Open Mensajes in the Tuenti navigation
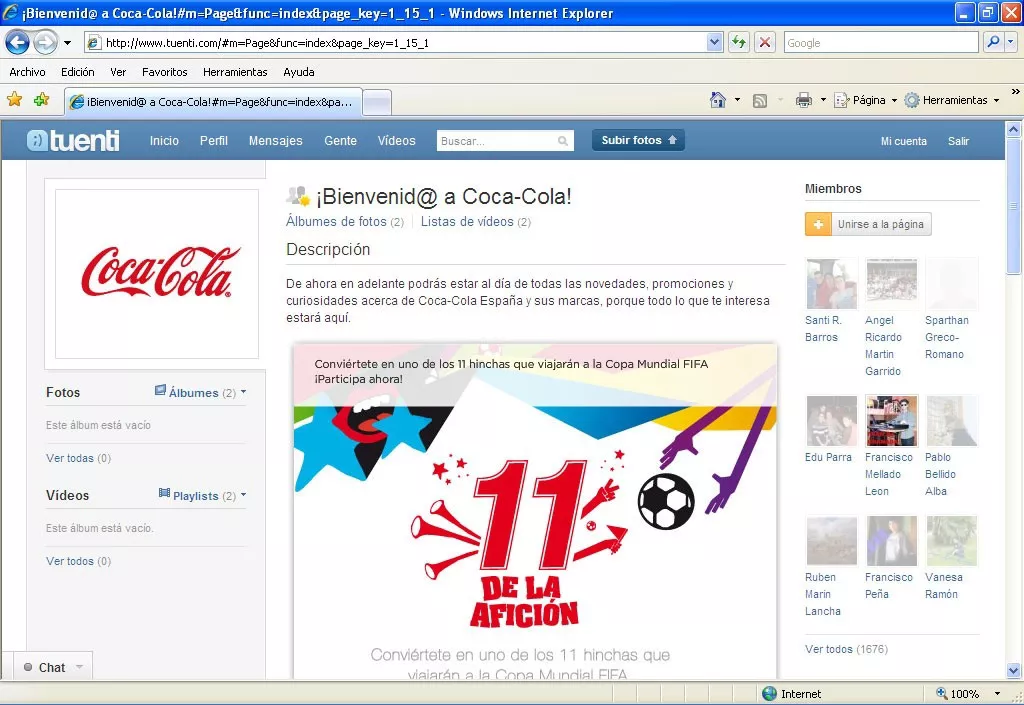 pos(276,140)
